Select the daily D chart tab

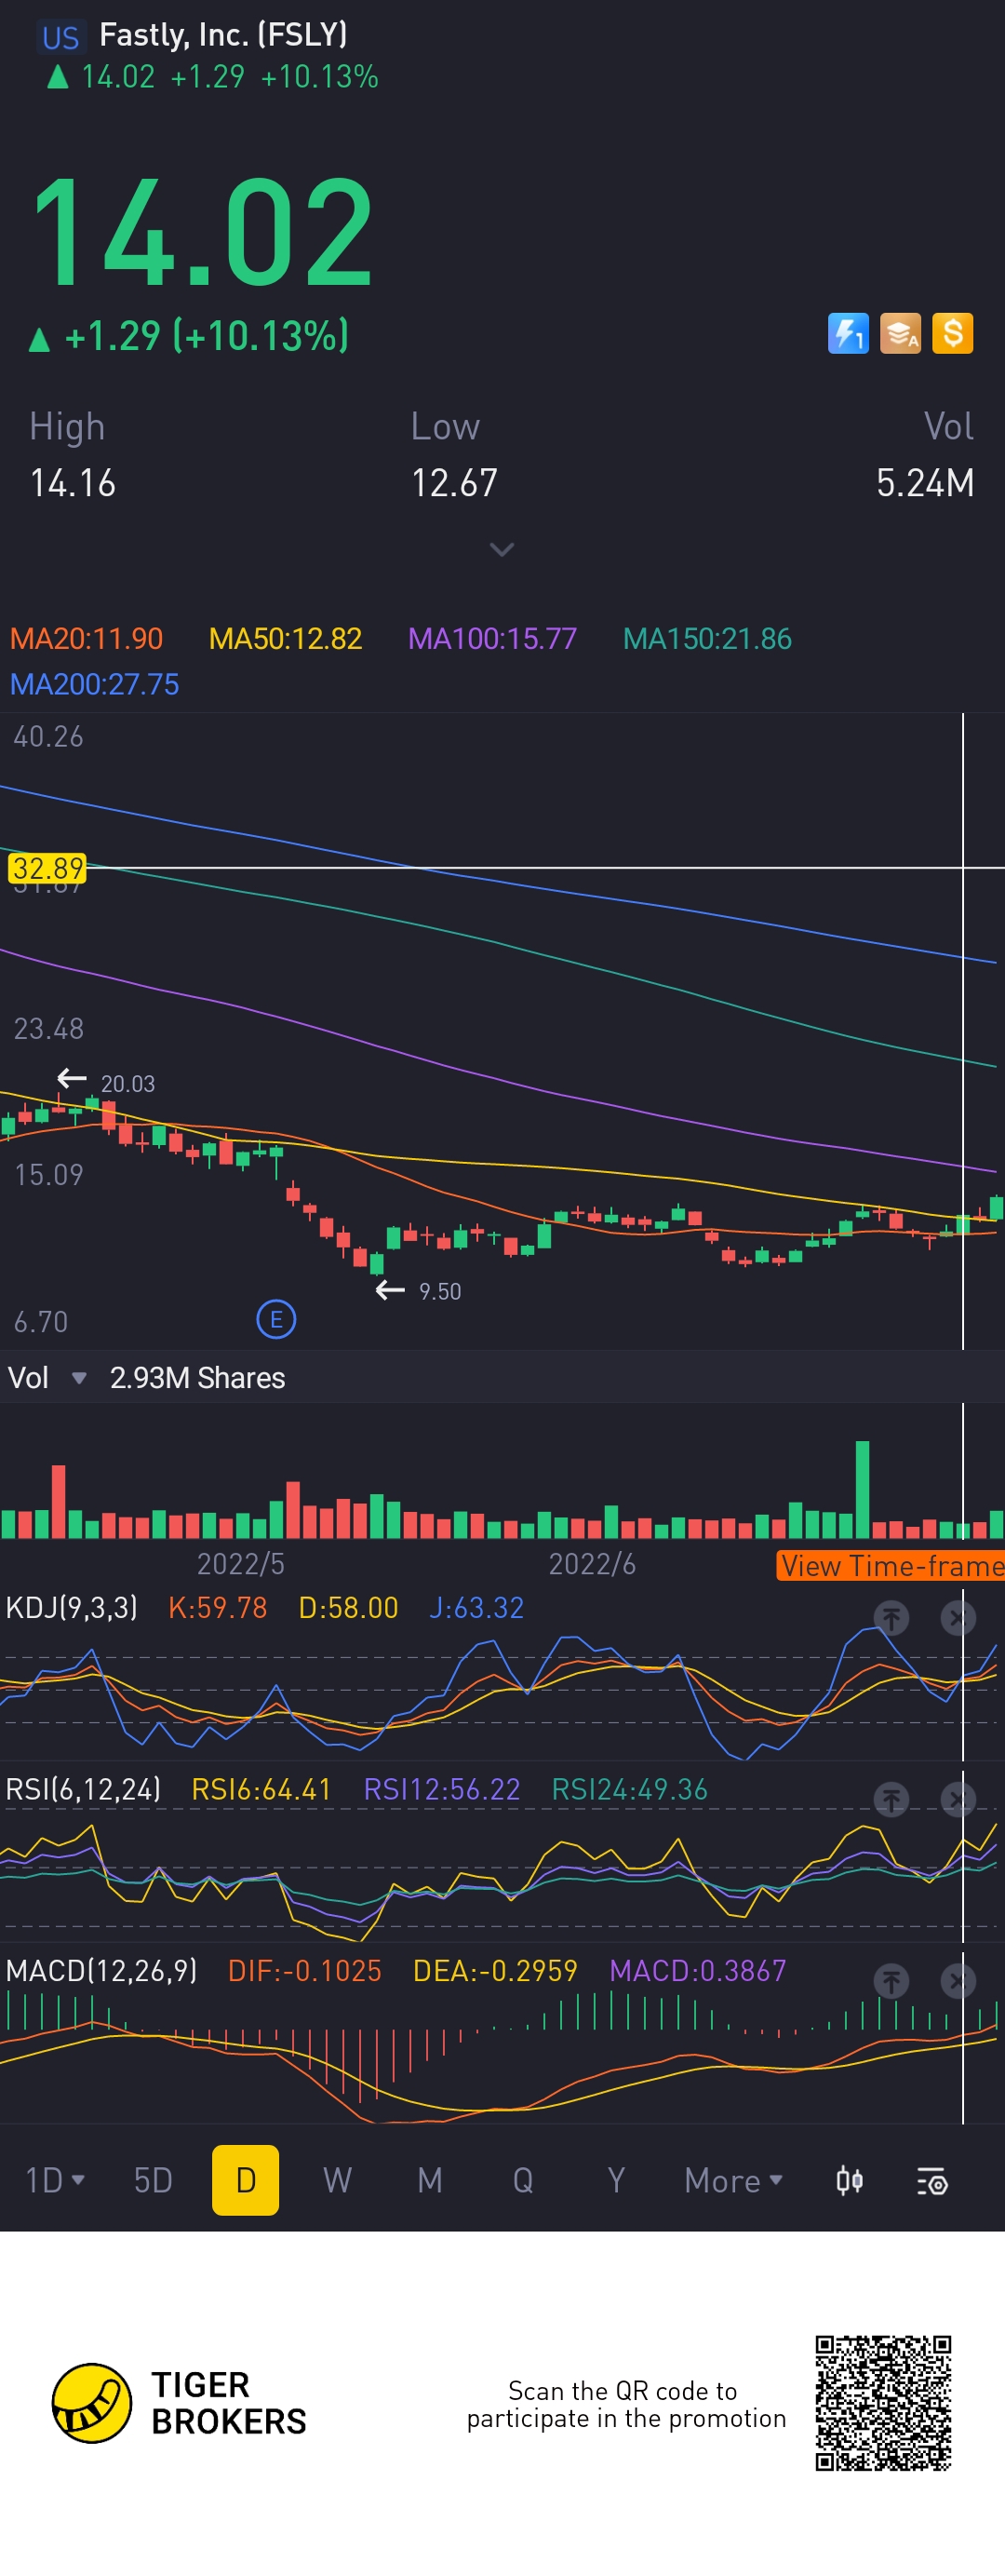(x=245, y=2180)
